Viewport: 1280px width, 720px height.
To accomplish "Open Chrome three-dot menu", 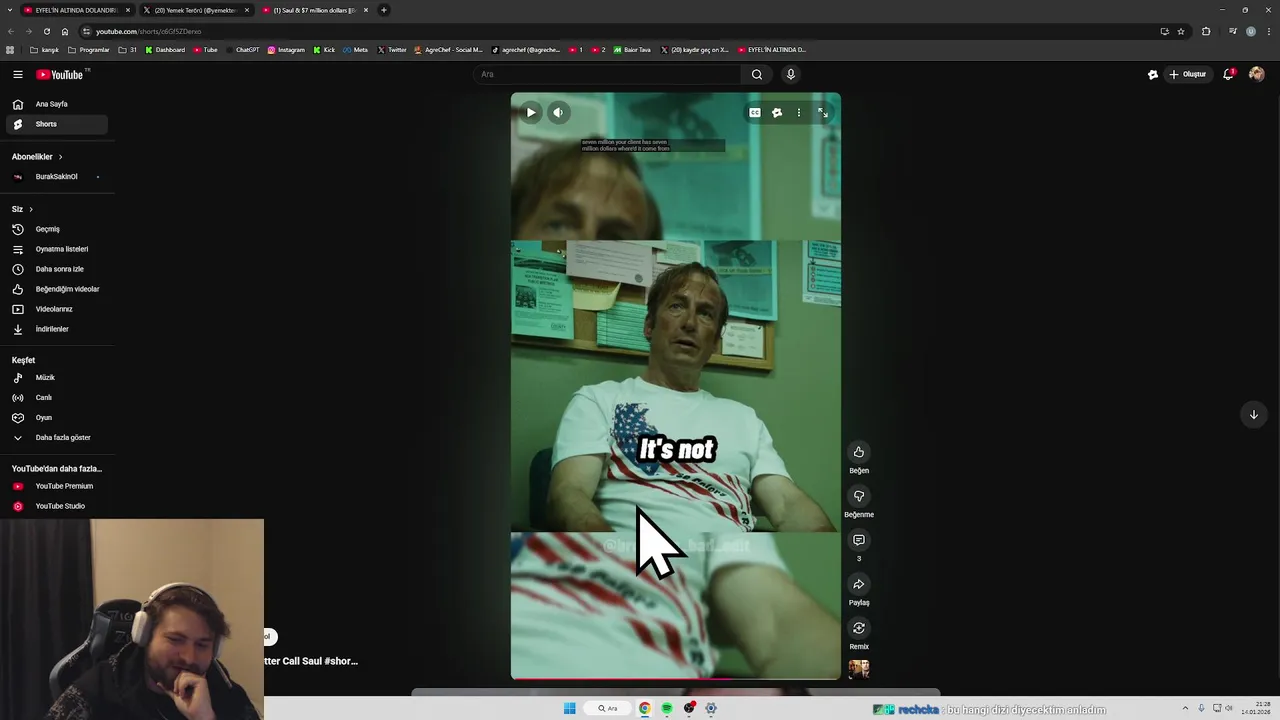I will click(1269, 31).
